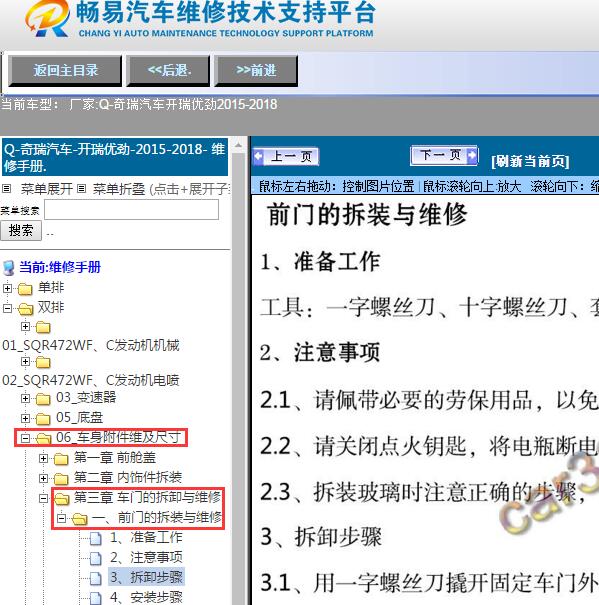The image size is (599, 605).
Task: Click the 05_底盘 folder icon
Action: pos(43,419)
